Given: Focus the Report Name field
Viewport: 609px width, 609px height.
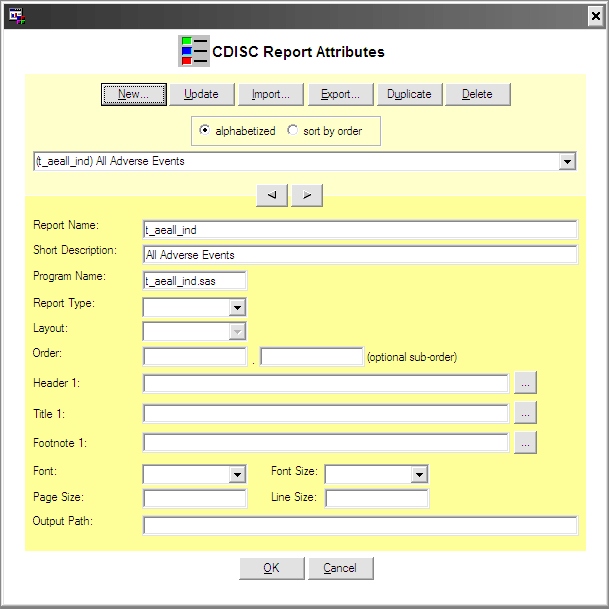Looking at the screenshot, I should click(x=360, y=230).
